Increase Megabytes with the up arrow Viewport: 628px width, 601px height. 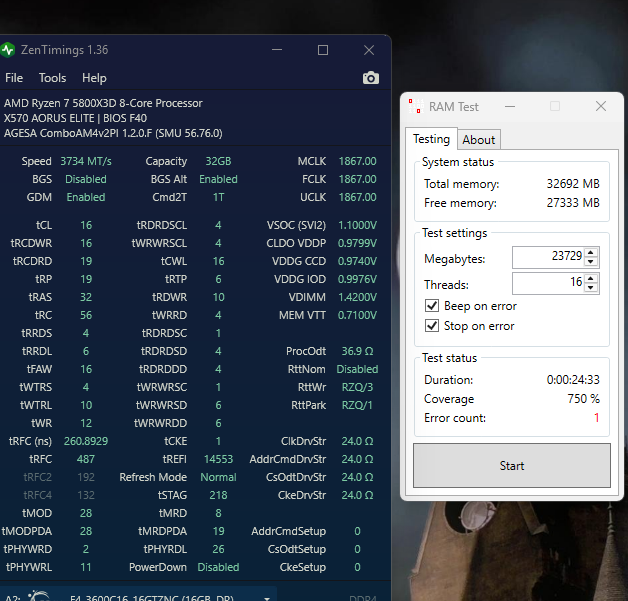tap(591, 252)
